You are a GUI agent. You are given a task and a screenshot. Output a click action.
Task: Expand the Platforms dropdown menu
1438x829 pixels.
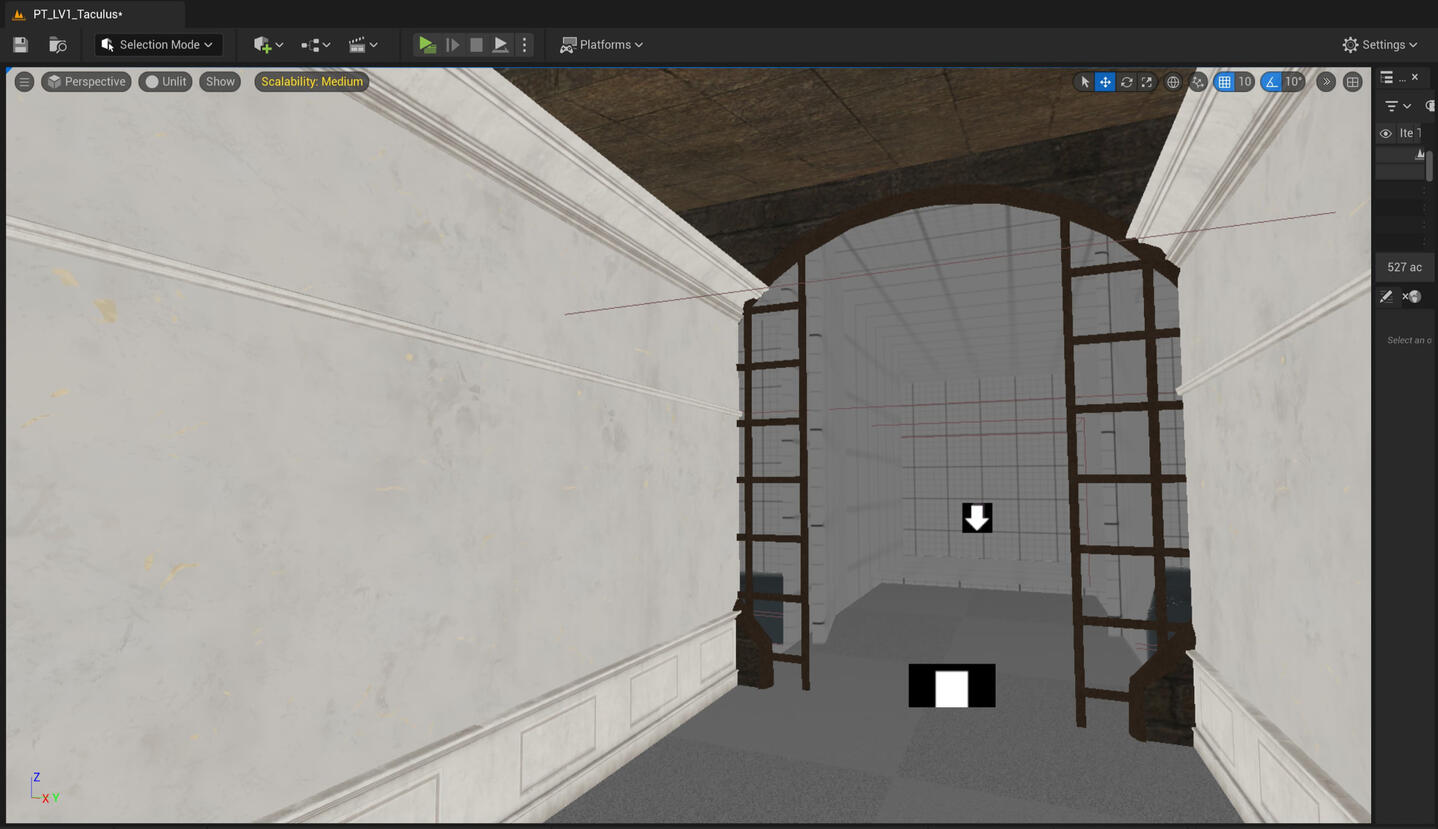(x=601, y=45)
